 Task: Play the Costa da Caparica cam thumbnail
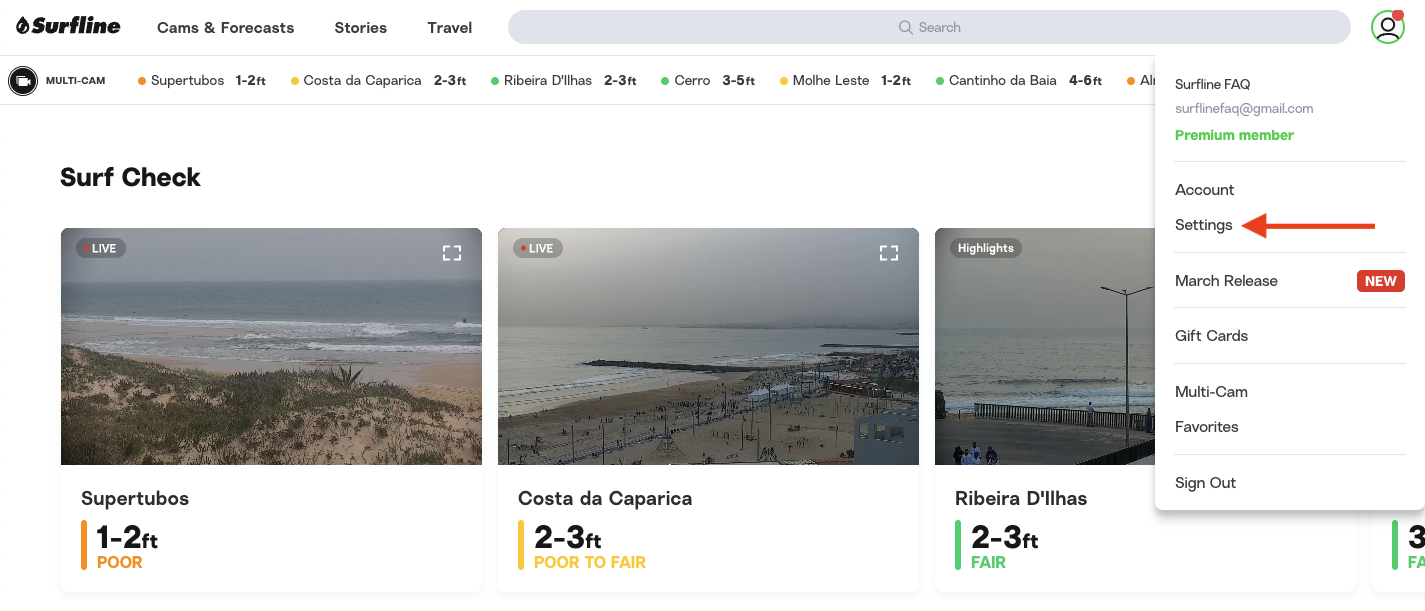point(708,346)
